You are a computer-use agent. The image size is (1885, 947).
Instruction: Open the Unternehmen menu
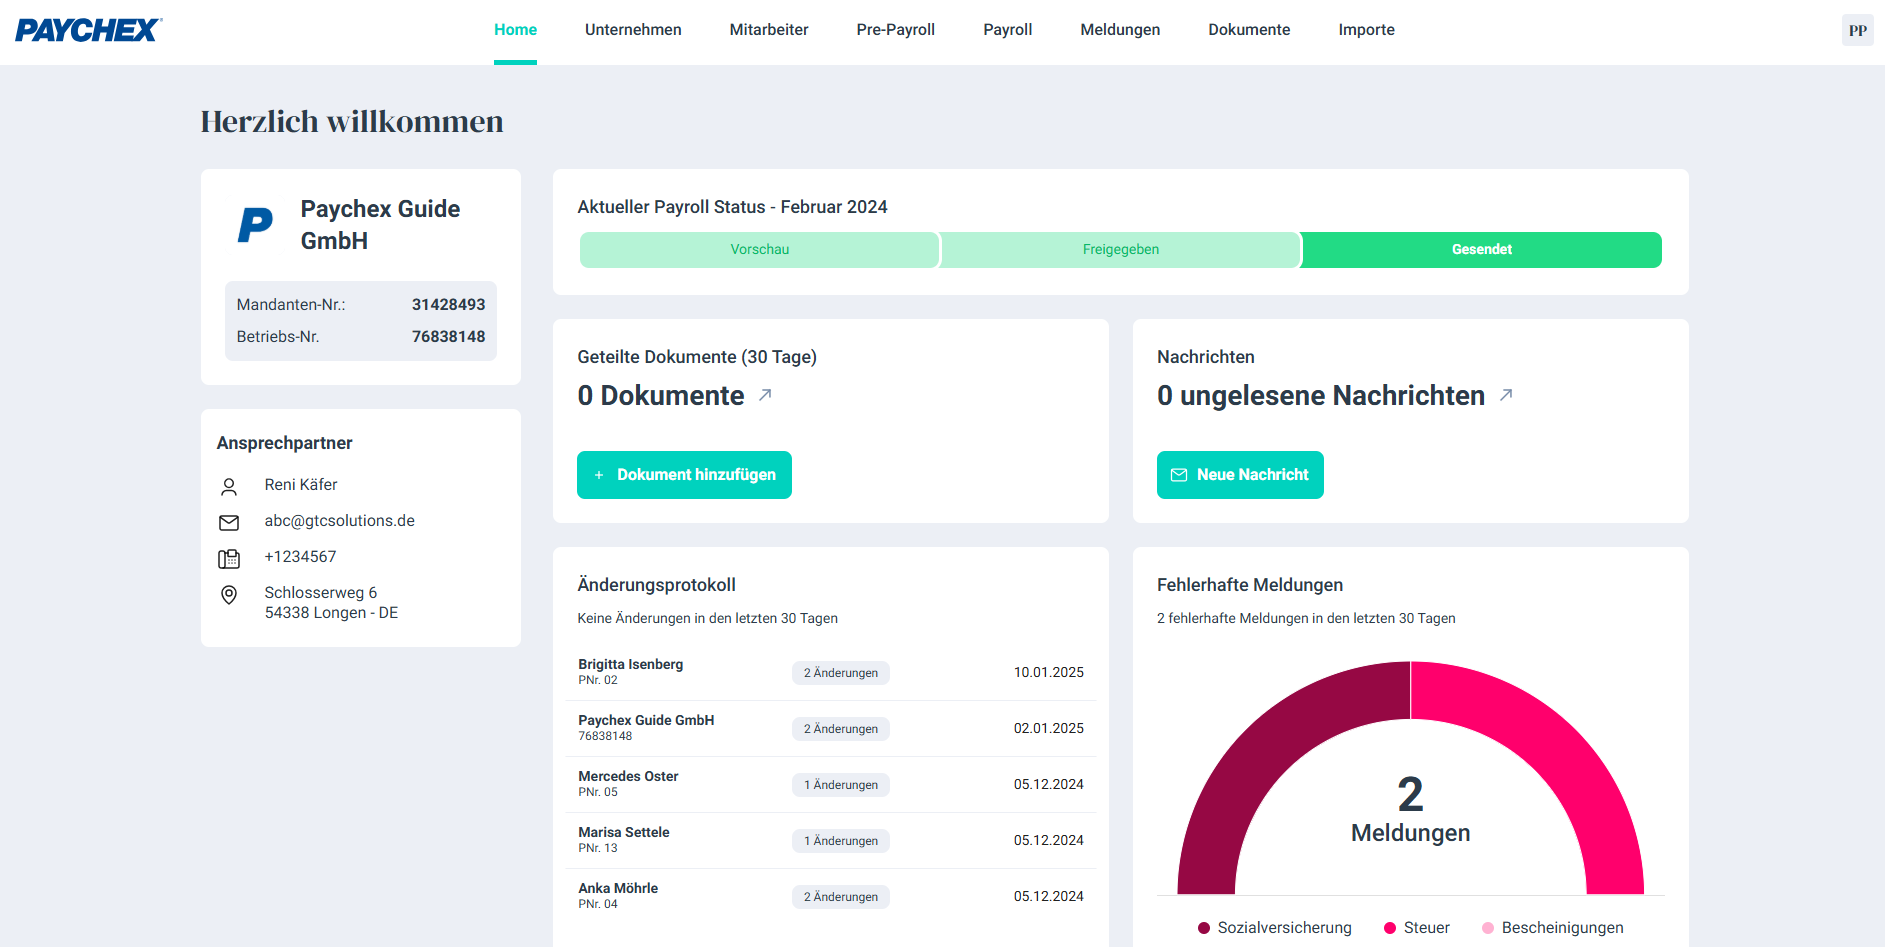click(x=633, y=30)
